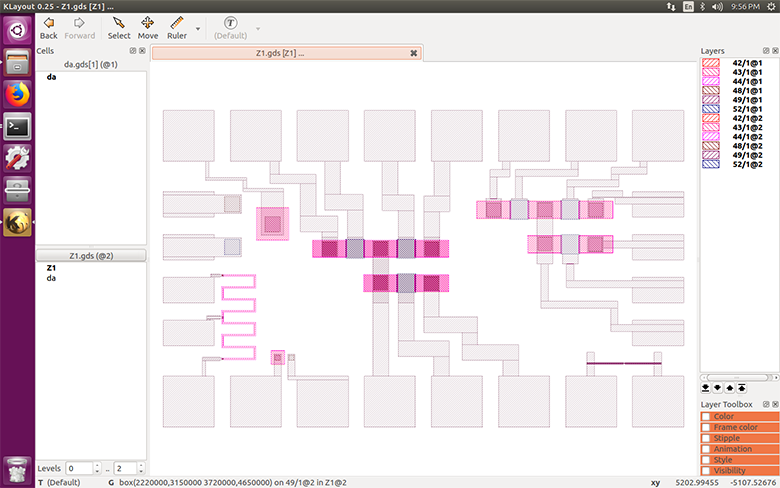Screen dimensions: 780x488
Task: Select cell Z1 in the cell tree
Action: tap(51, 268)
